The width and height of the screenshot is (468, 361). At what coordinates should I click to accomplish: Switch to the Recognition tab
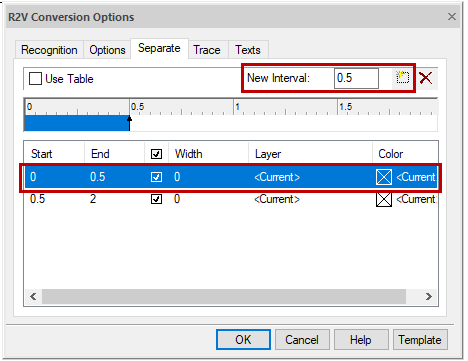(49, 50)
